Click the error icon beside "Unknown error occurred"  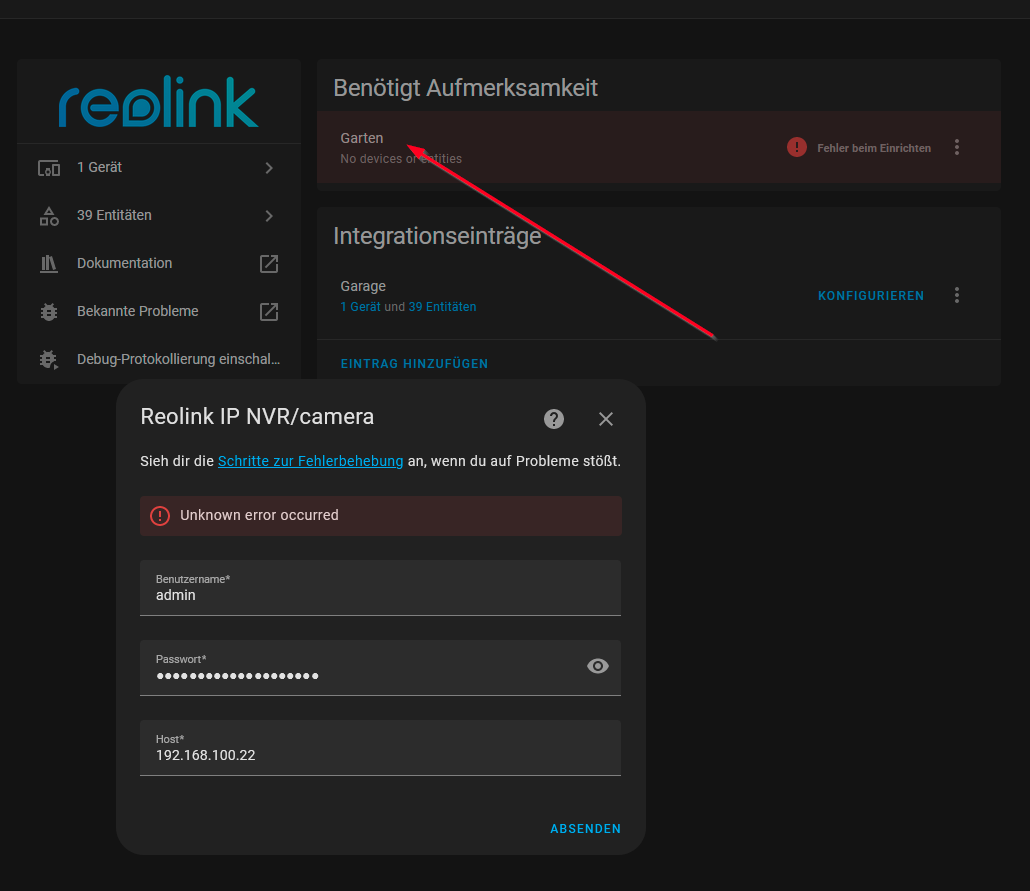(x=160, y=515)
